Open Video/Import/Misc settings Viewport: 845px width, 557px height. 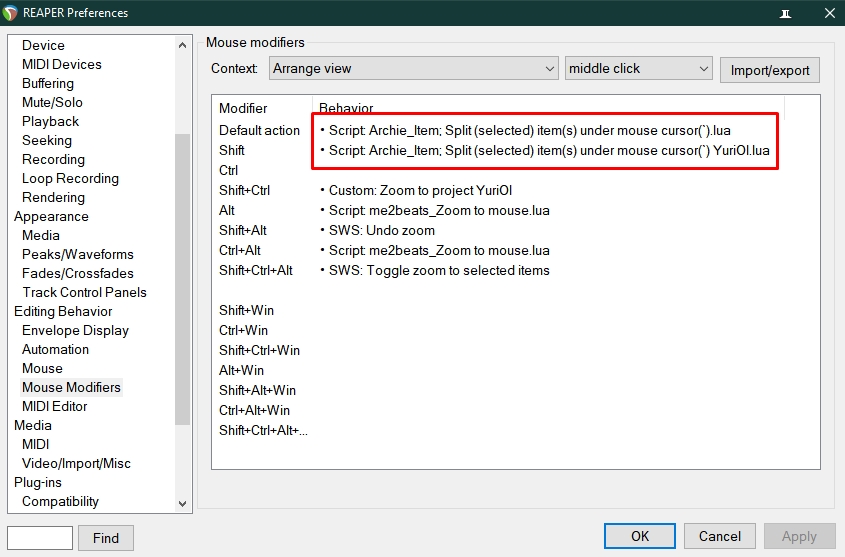[x=76, y=463]
